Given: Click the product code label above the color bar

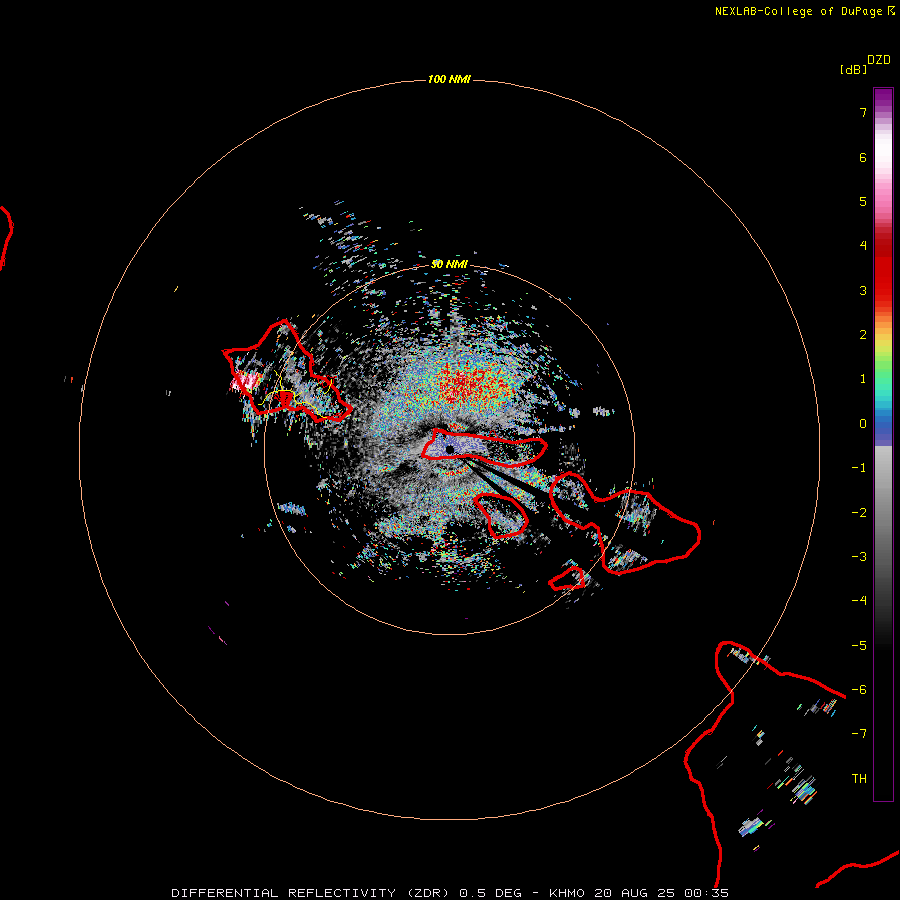Looking at the screenshot, I should click(879, 60).
